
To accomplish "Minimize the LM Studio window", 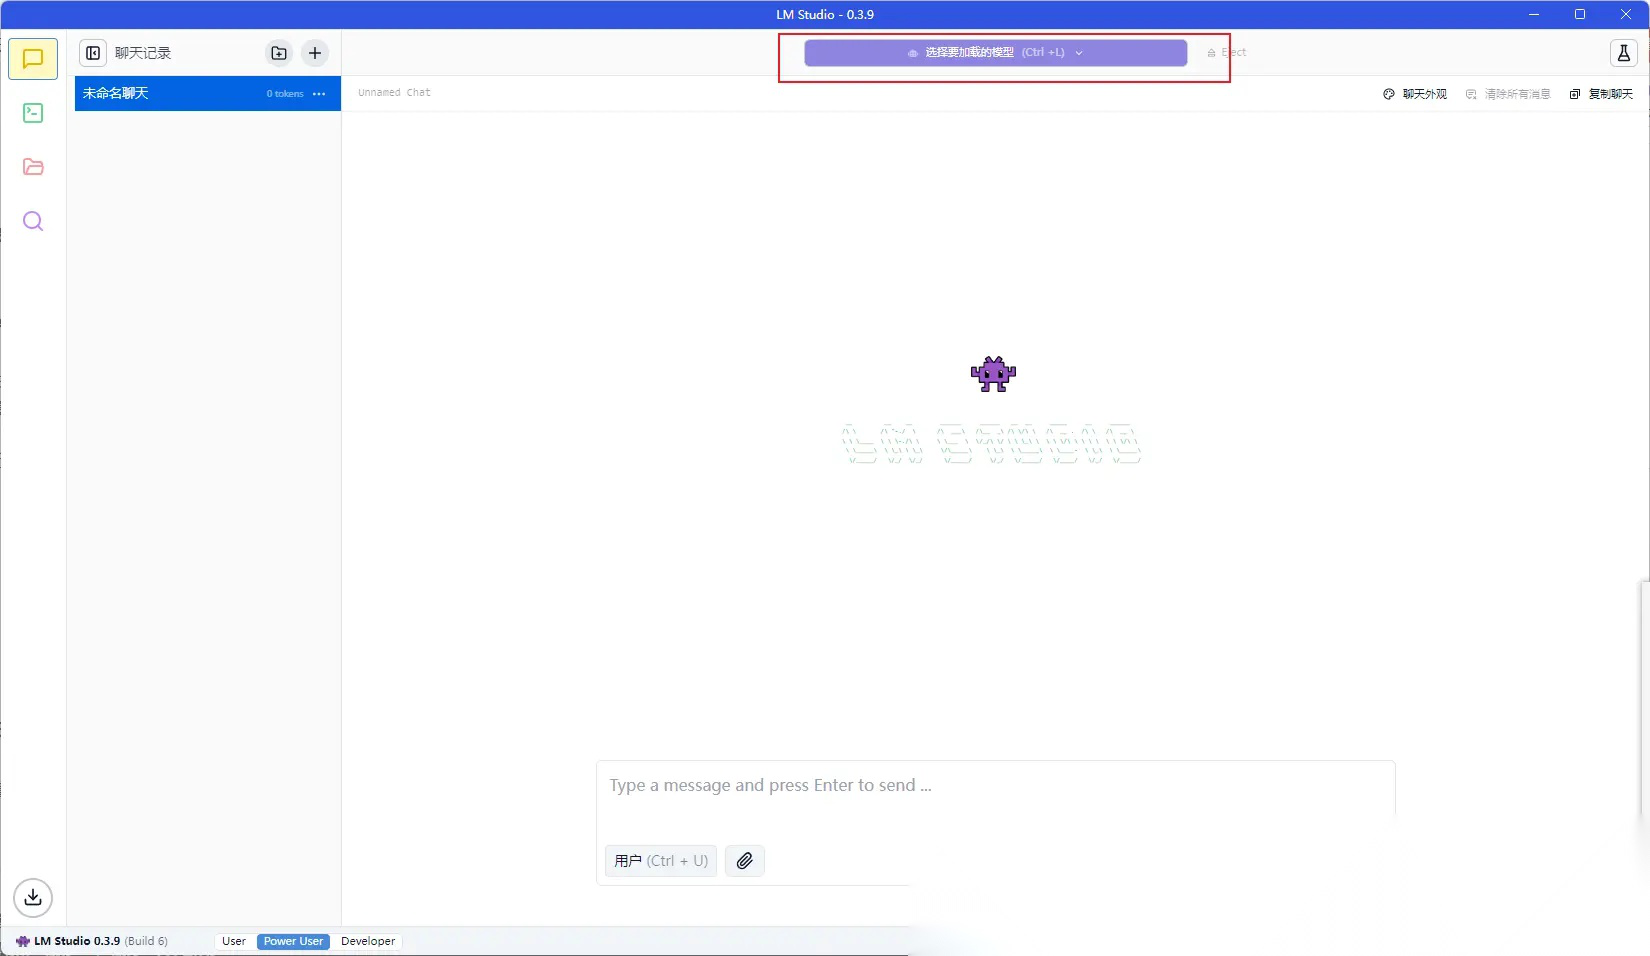I will coord(1534,14).
